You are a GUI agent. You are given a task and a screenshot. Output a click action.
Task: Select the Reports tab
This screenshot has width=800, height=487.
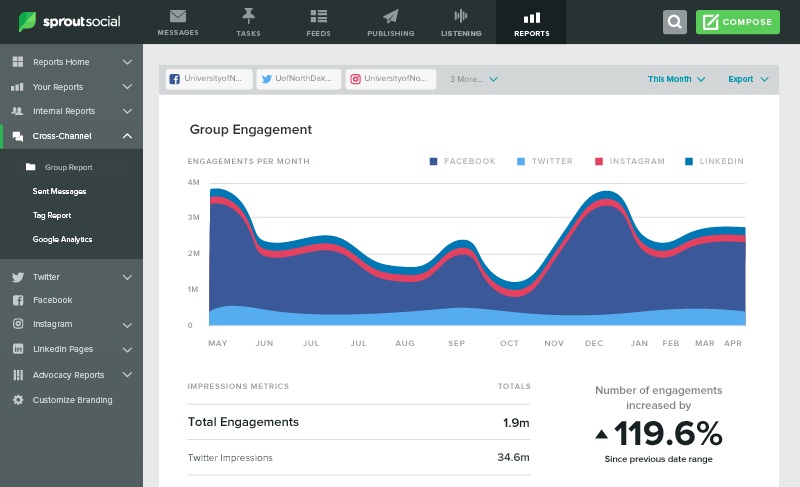(x=531, y=22)
